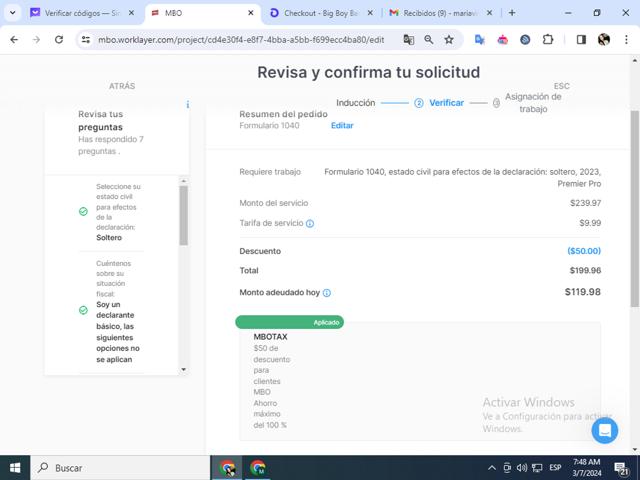Open the browser side panel icon
This screenshot has width=640, height=480.
tap(581, 40)
